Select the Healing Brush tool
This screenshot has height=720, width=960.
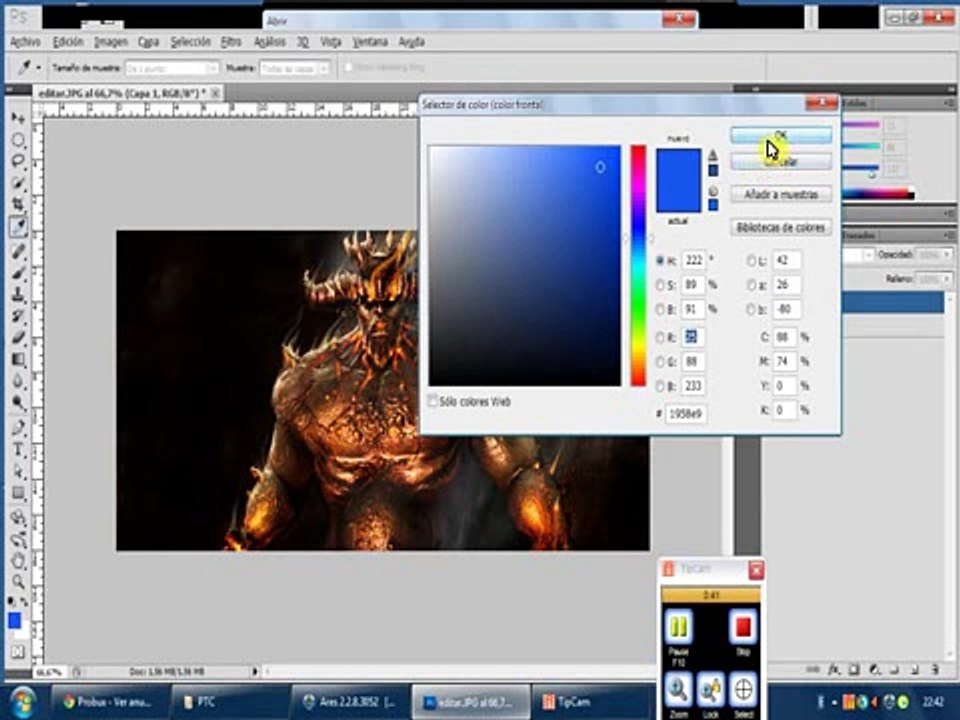18,250
